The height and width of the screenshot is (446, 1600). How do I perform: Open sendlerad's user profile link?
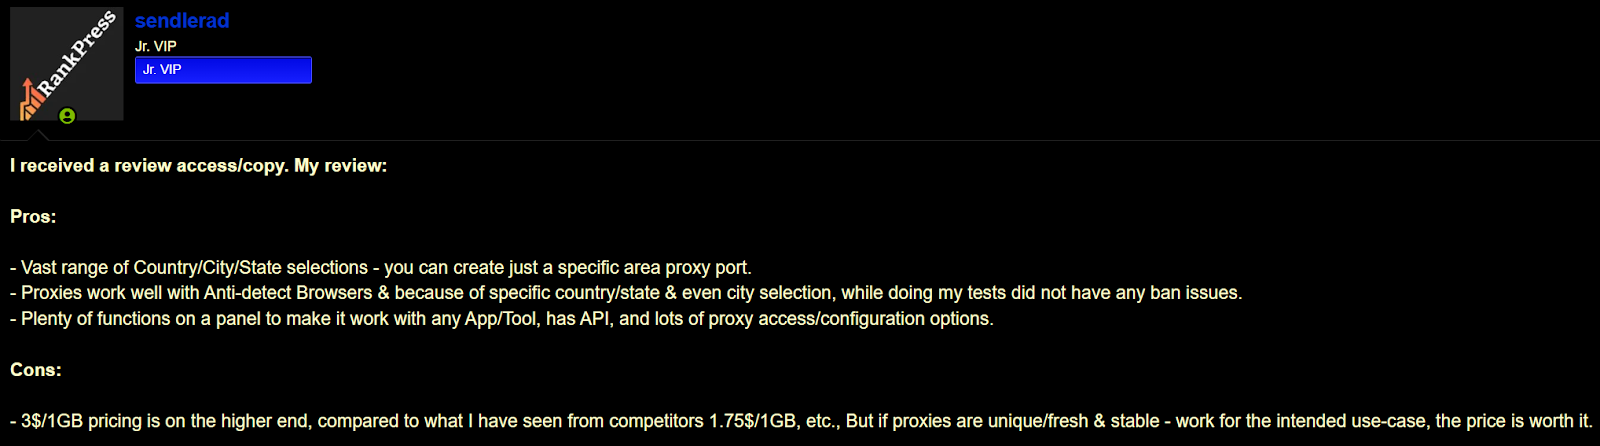click(182, 20)
